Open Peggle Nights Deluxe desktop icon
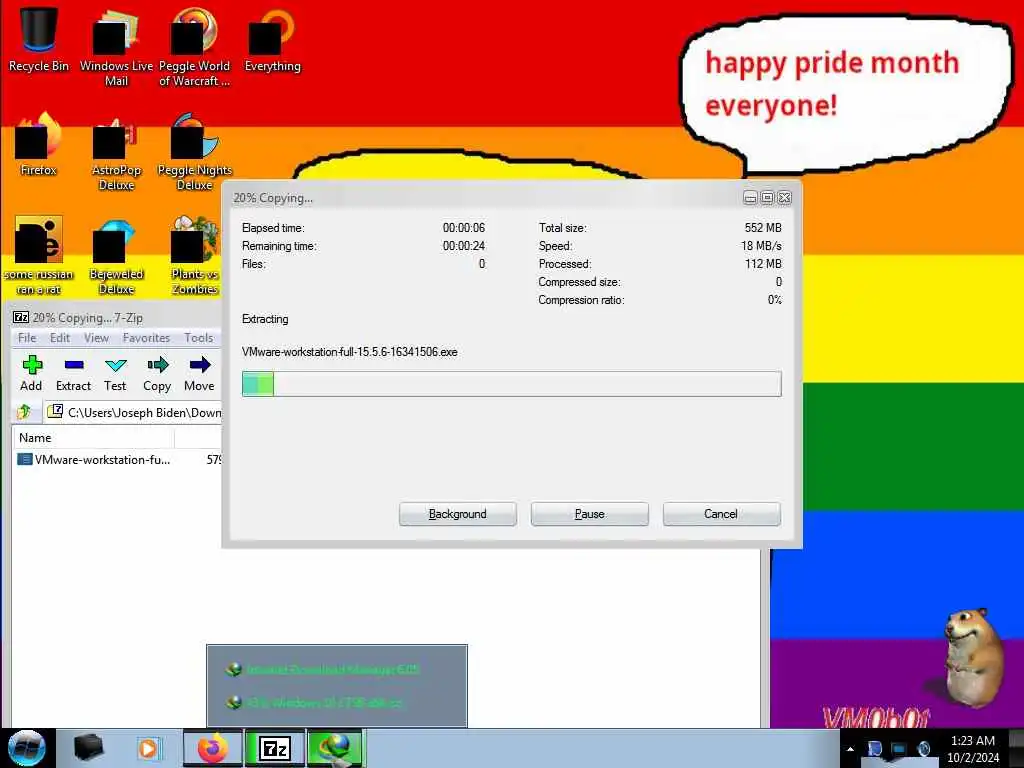The width and height of the screenshot is (1024, 768). [x=194, y=150]
